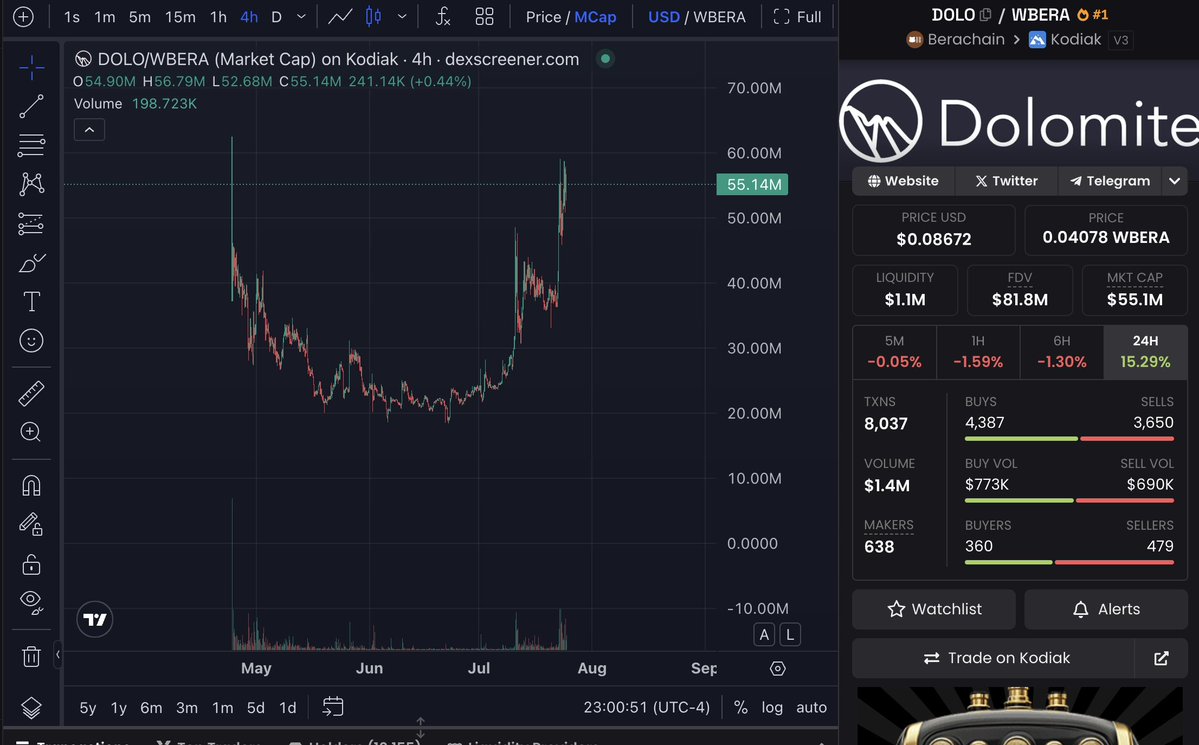Screen dimensions: 1199x745
Task: Open the Dolomite Twitter link
Action: (1006, 181)
